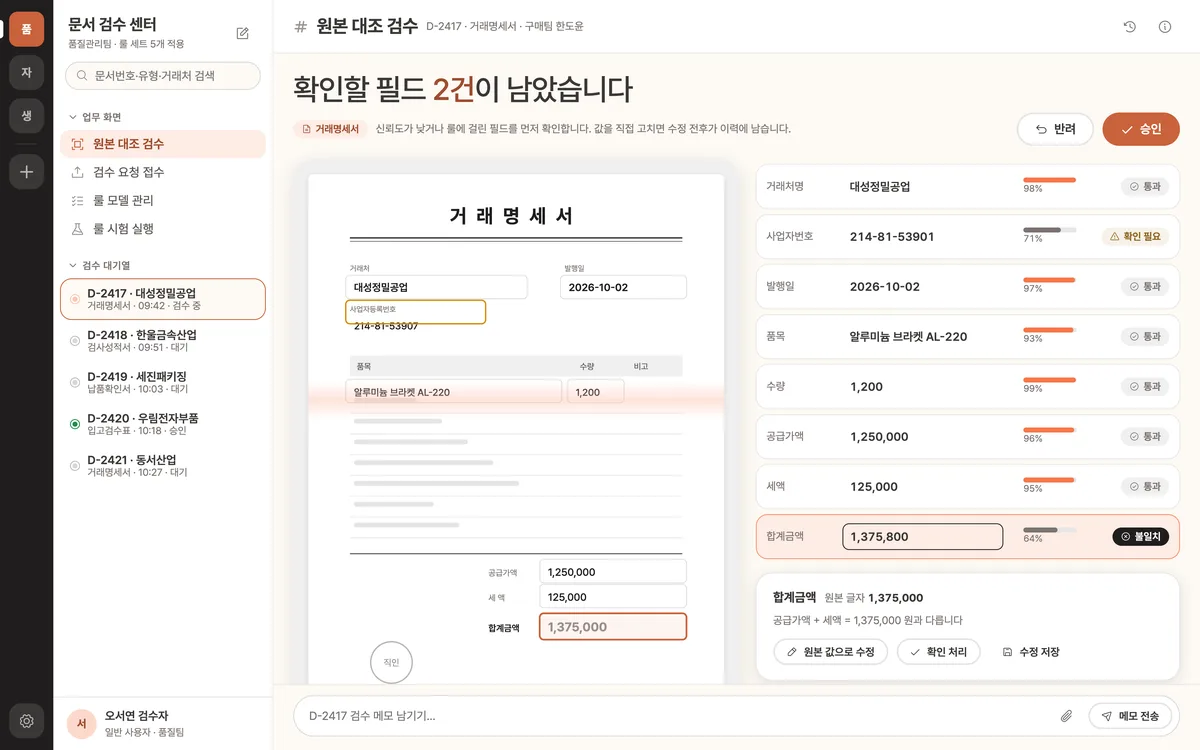Click the highlighted 사업자등록번호 box on document

[x=416, y=312]
